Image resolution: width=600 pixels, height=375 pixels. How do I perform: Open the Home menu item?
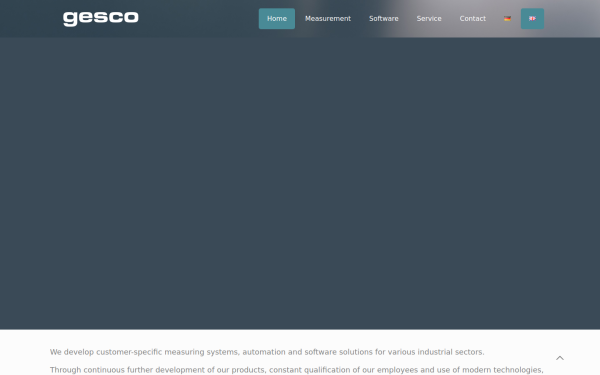pyautogui.click(x=277, y=19)
